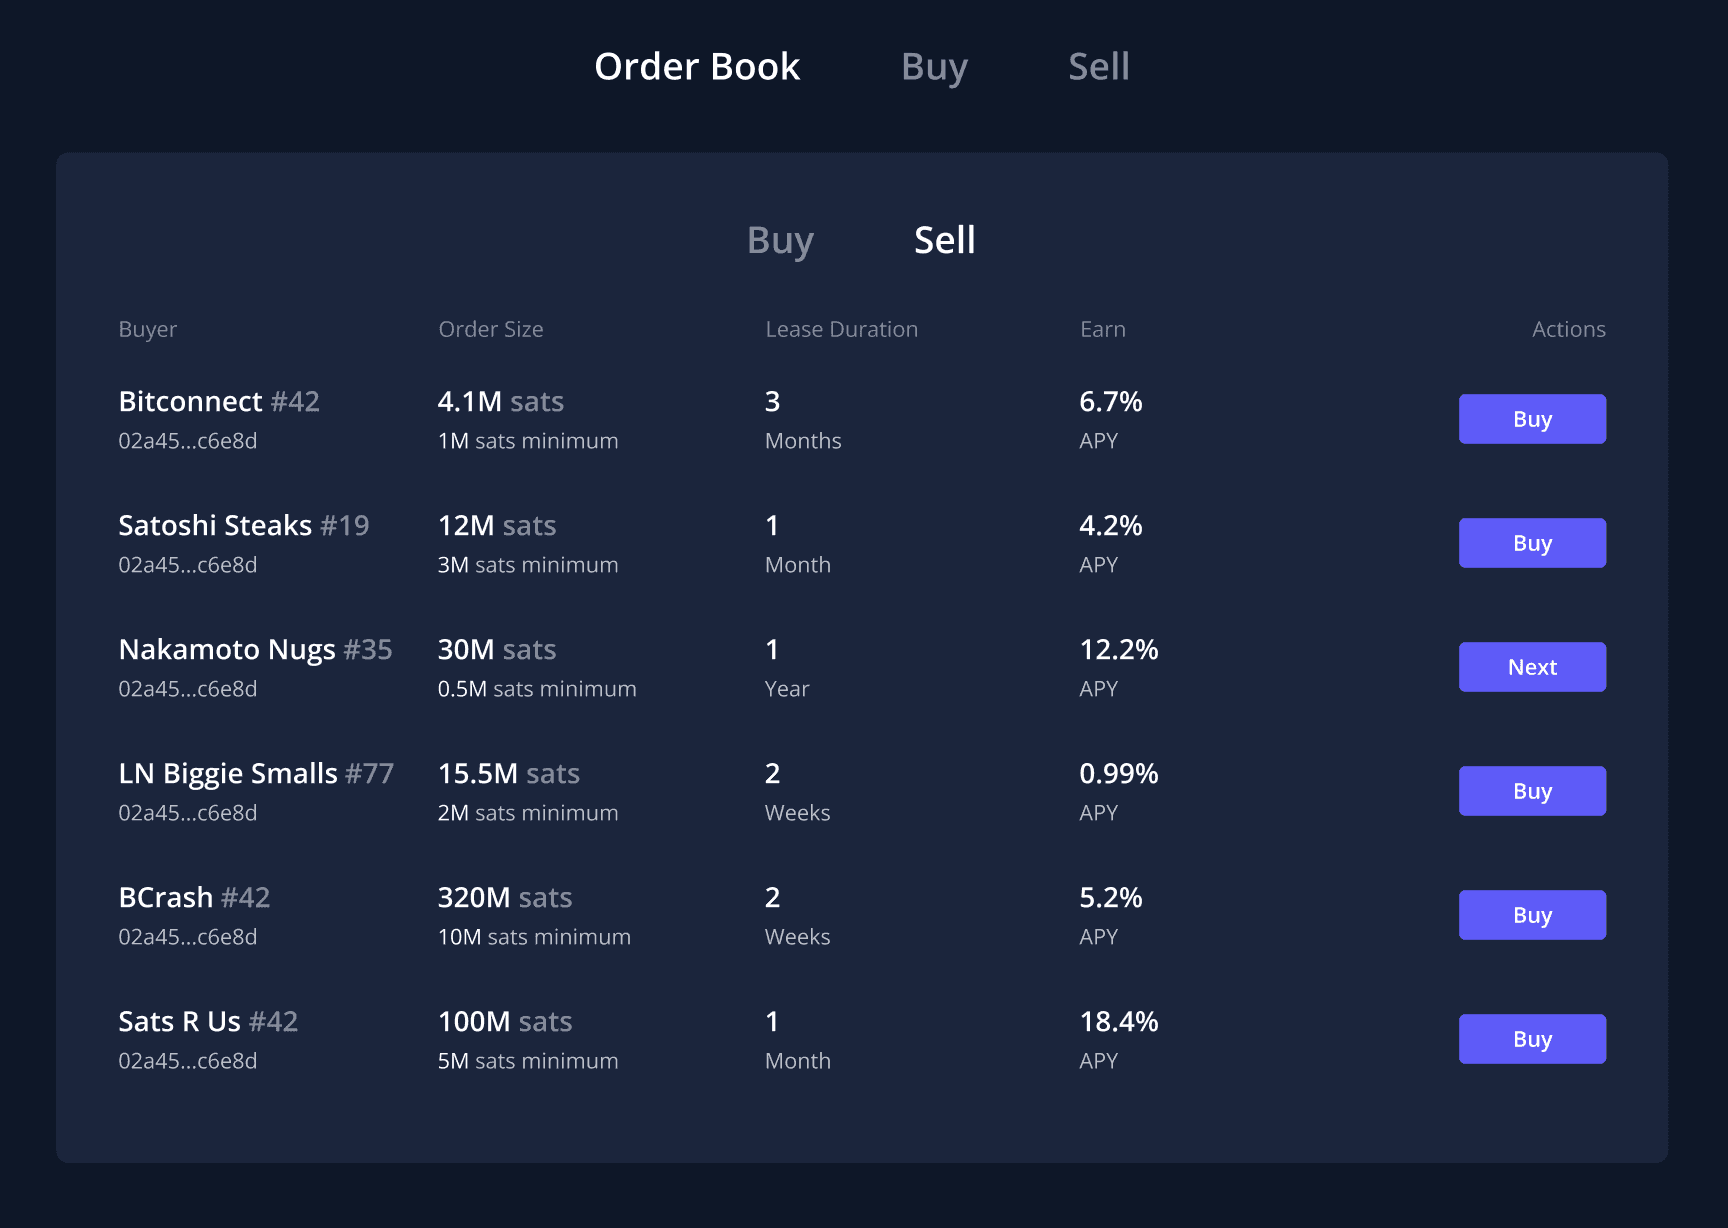Open the Nakamoto Nugs #35 buyer name
Screen dimensions: 1728x1228
255,650
